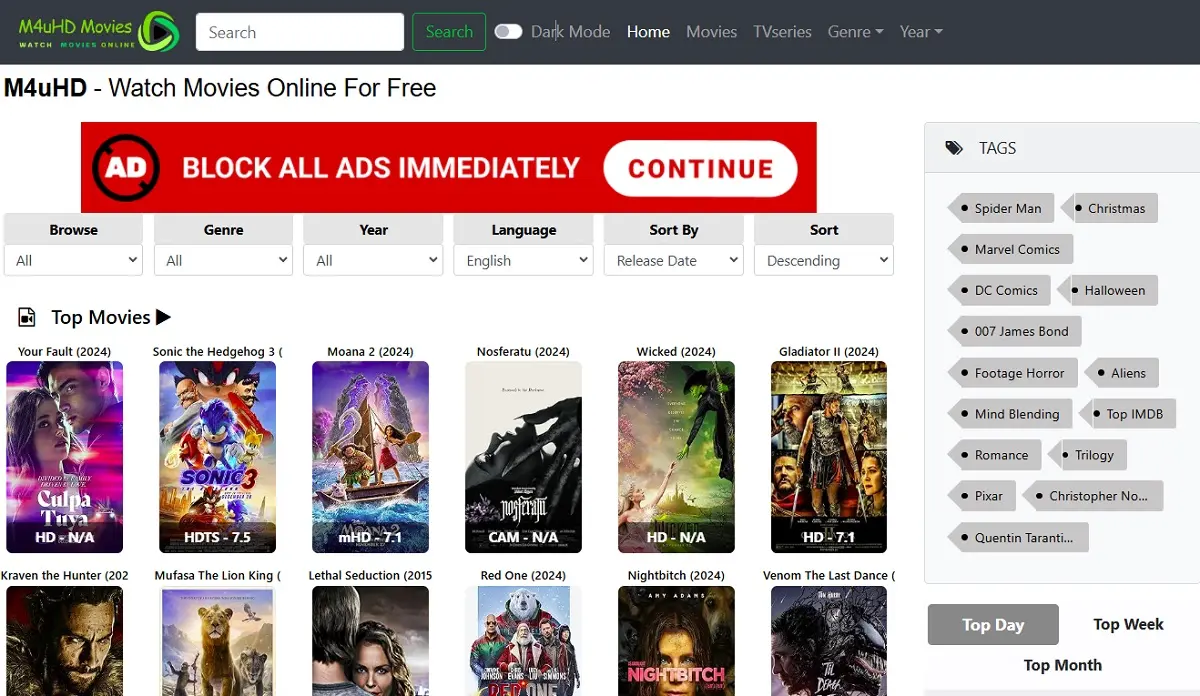Open the Kraven the Hunter poster
Screen dimensions: 1200x696
(64, 641)
